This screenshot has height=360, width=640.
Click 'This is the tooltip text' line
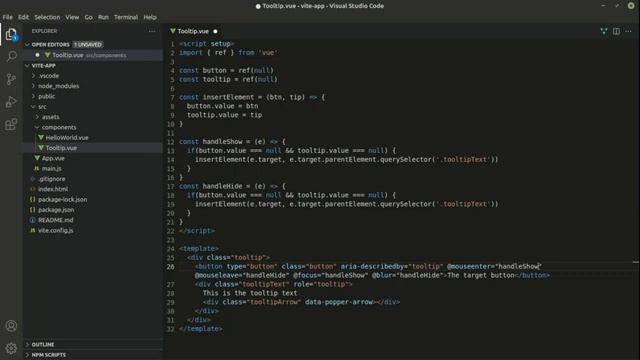(x=250, y=293)
